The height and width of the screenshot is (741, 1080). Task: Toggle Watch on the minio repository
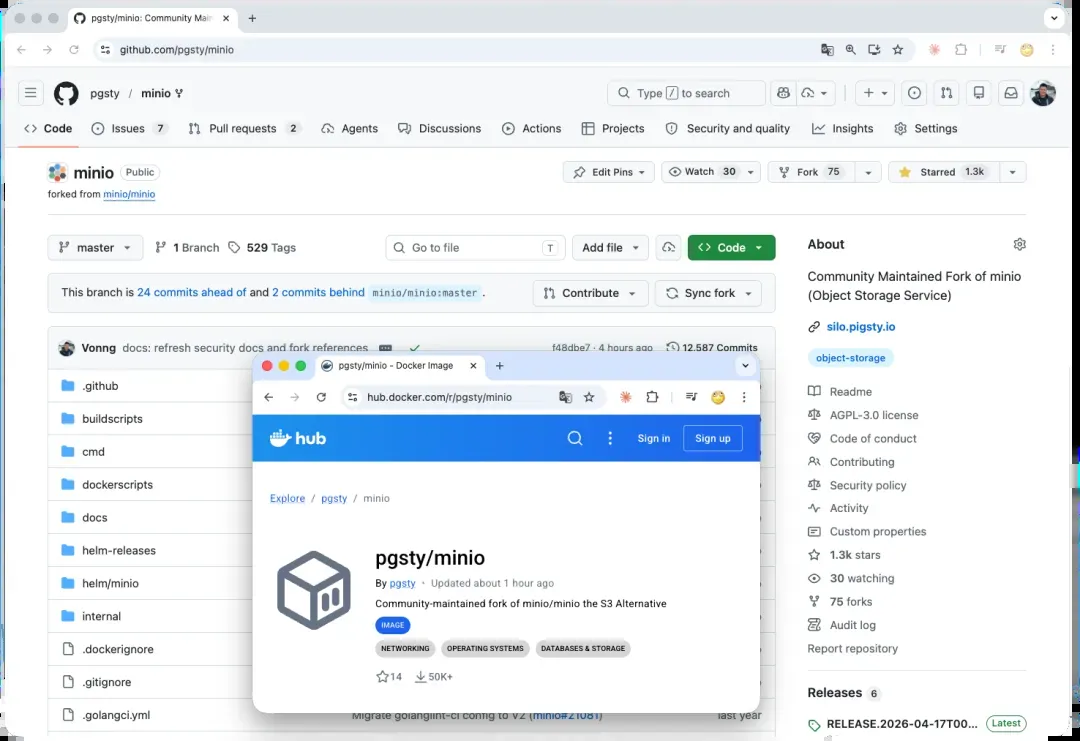click(702, 172)
